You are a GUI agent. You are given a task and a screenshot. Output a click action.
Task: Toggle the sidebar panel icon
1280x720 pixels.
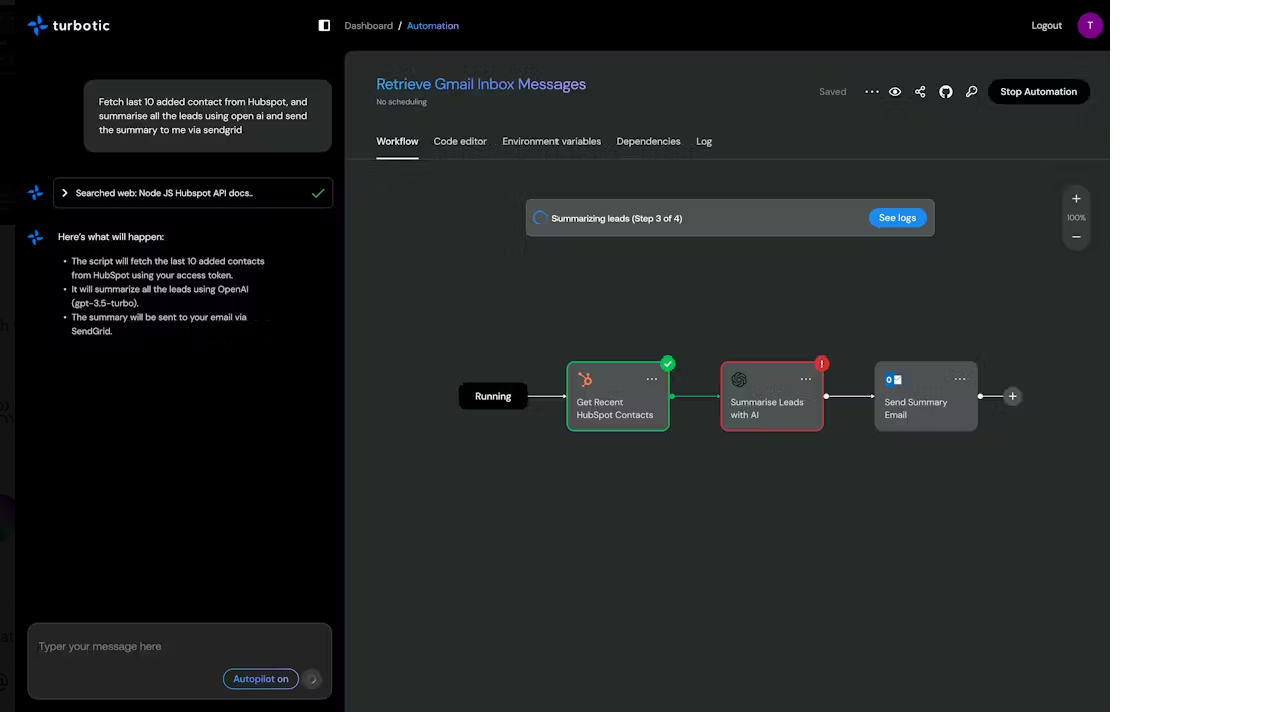[324, 25]
